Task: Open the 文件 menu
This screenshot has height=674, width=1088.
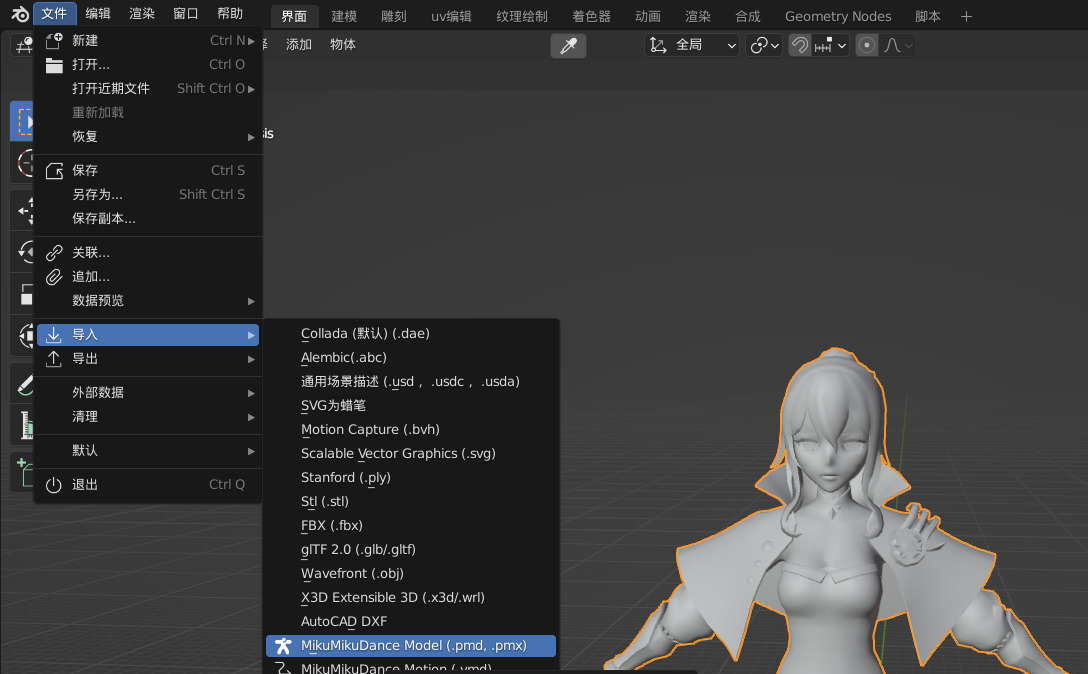Action: pos(53,13)
